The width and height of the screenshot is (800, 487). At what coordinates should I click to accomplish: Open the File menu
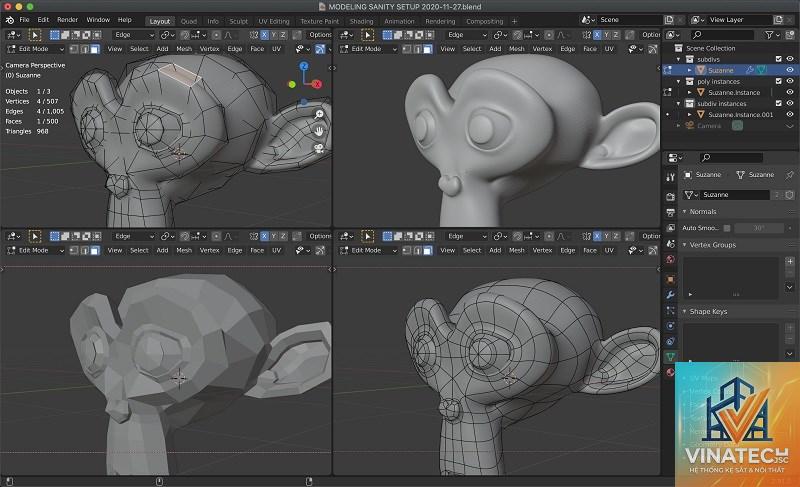pos(24,20)
